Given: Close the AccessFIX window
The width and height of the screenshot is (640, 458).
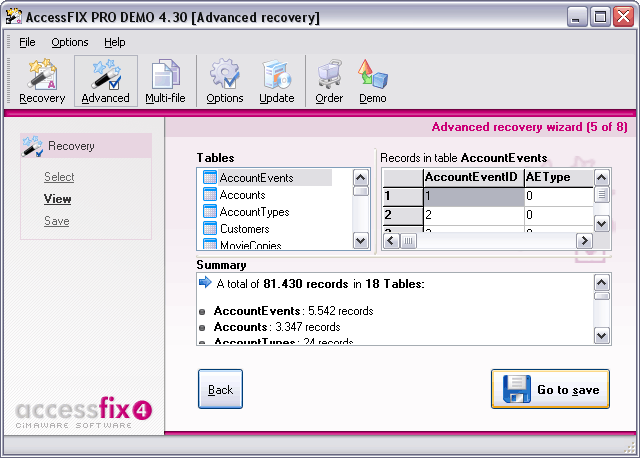Looking at the screenshot, I should [624, 17].
